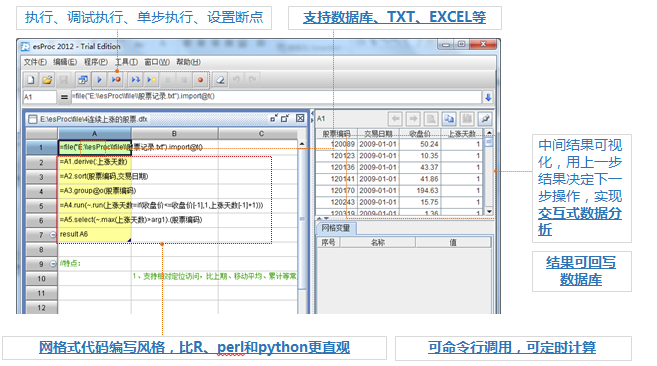Run to cursor with play-yellow-square icon
The height and width of the screenshot is (366, 657).
(x=151, y=79)
